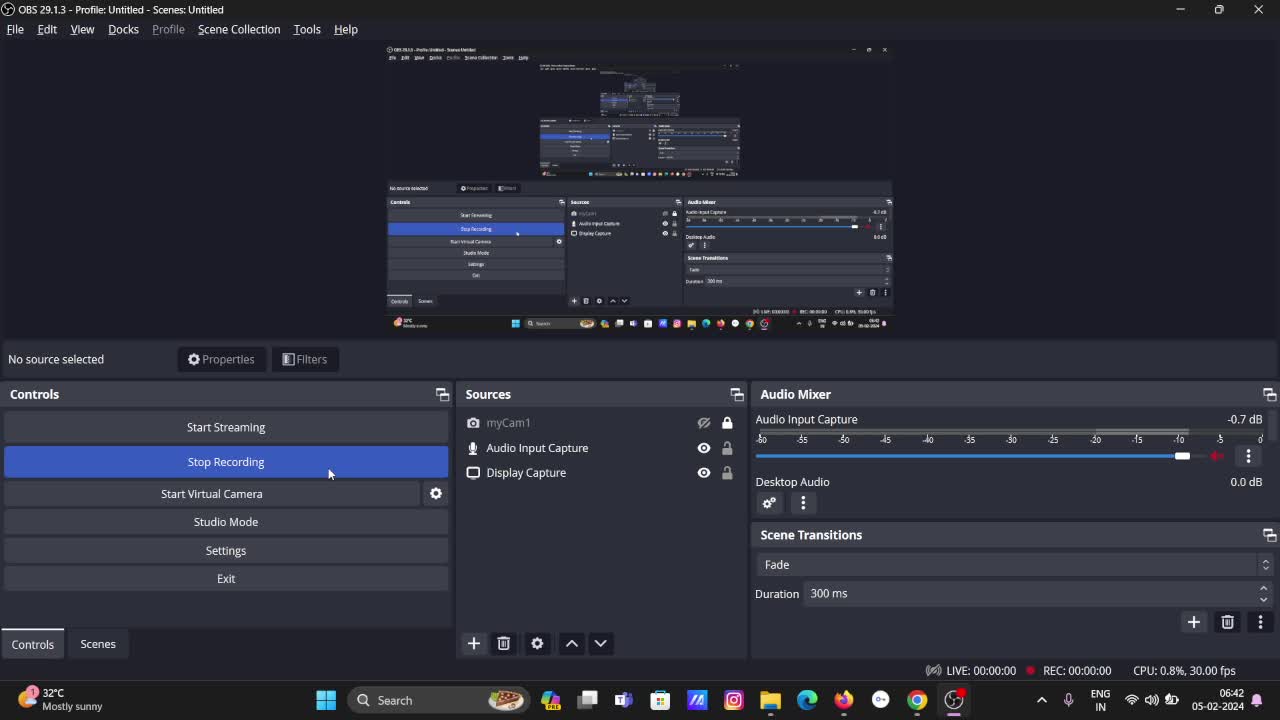This screenshot has height=720, width=1280.
Task: Open source properties gear in Sources toolbar
Action: [537, 644]
